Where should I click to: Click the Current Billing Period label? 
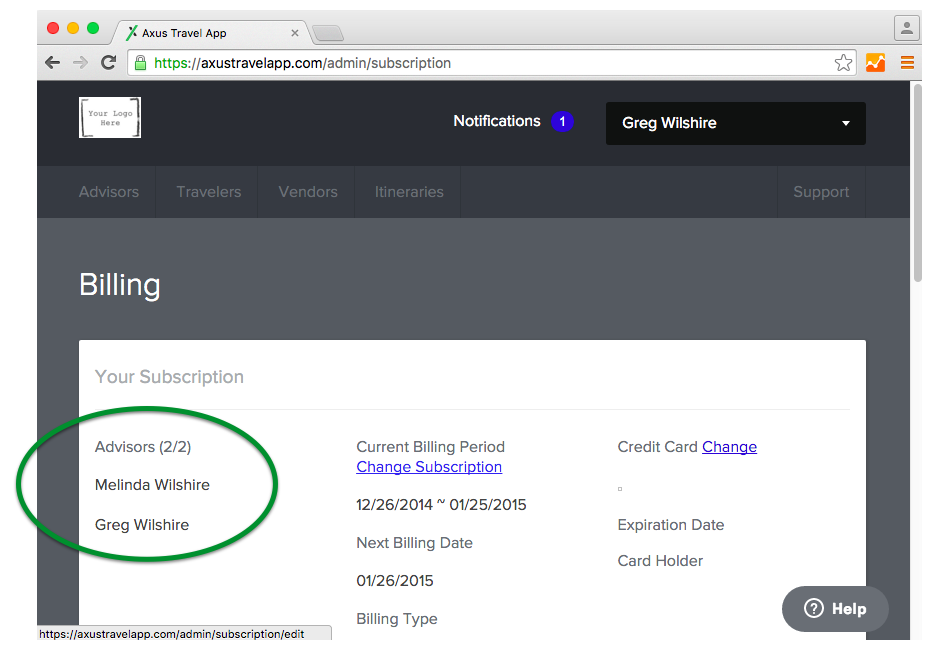pos(430,447)
